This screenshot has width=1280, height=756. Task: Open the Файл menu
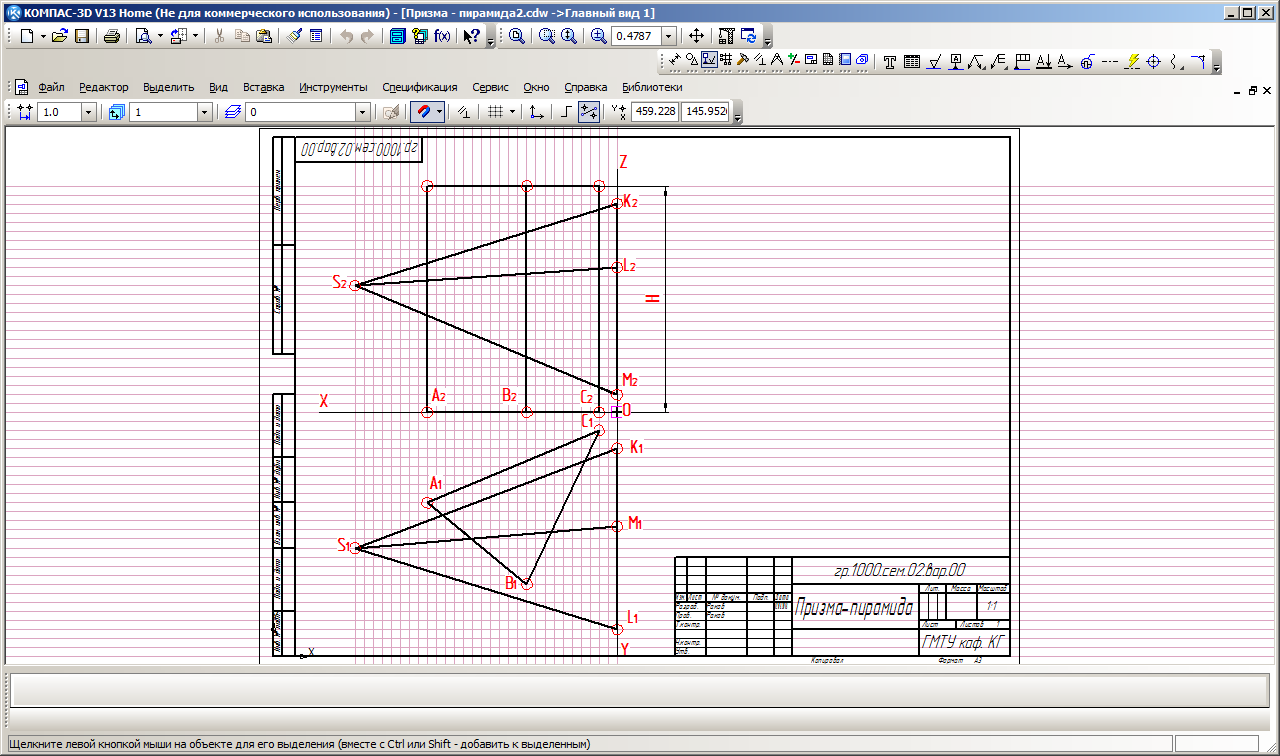[x=51, y=87]
